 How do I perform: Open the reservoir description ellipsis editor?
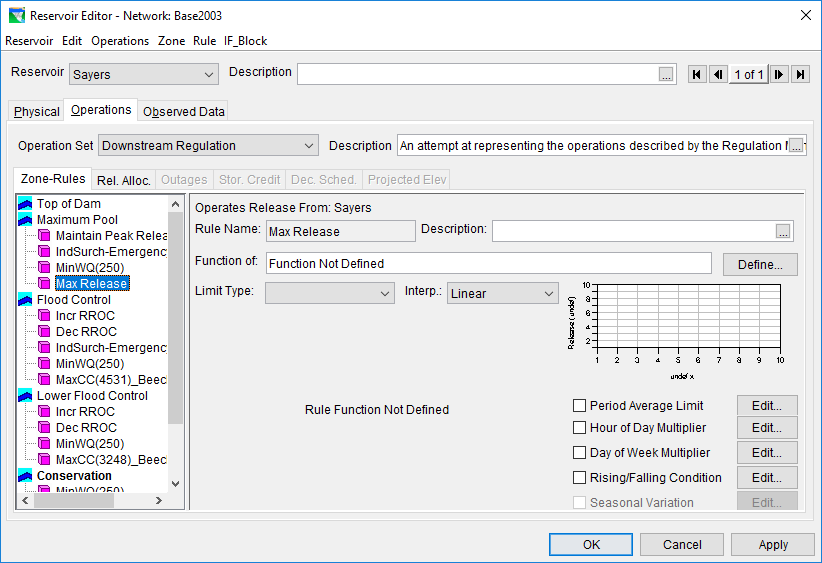pyautogui.click(x=666, y=75)
